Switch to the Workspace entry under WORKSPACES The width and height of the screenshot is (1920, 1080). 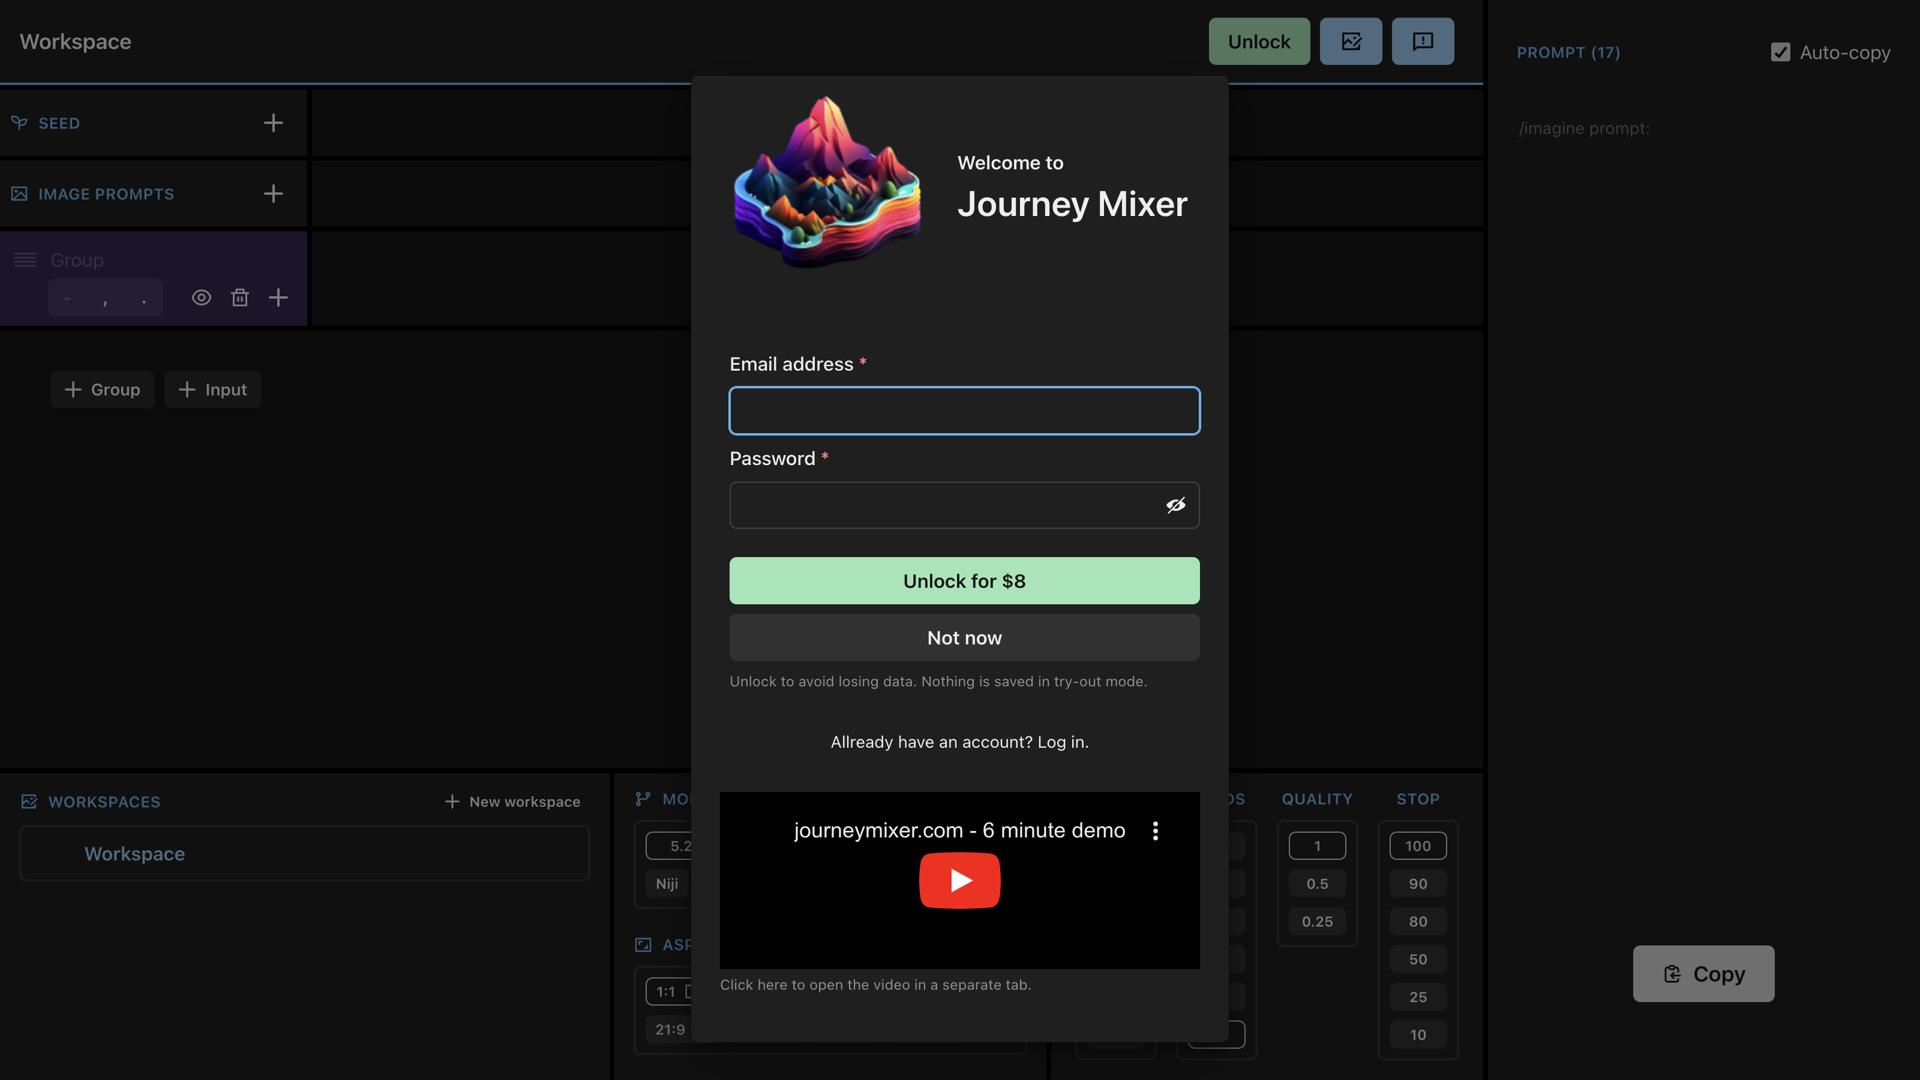pos(134,853)
